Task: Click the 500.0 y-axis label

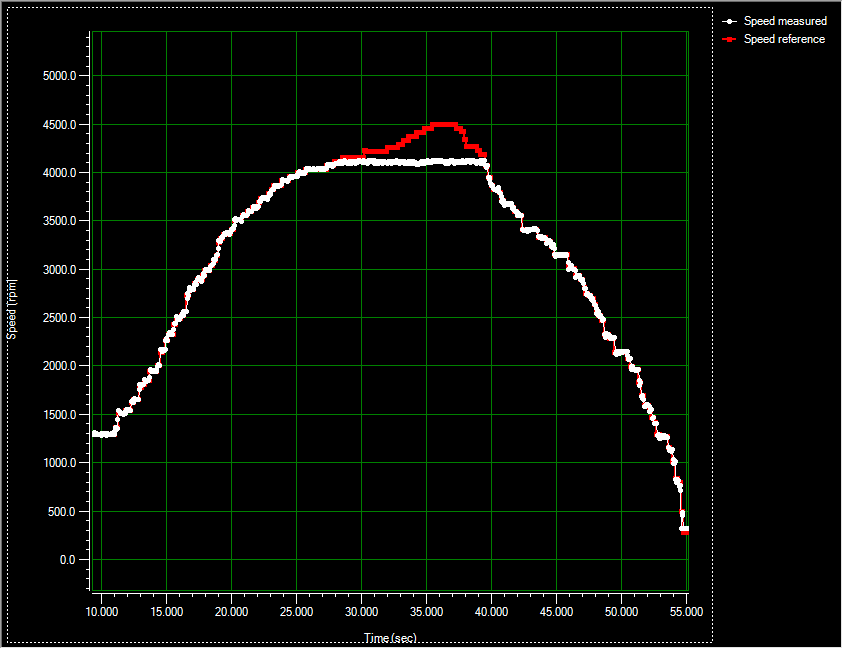Action: coord(61,511)
